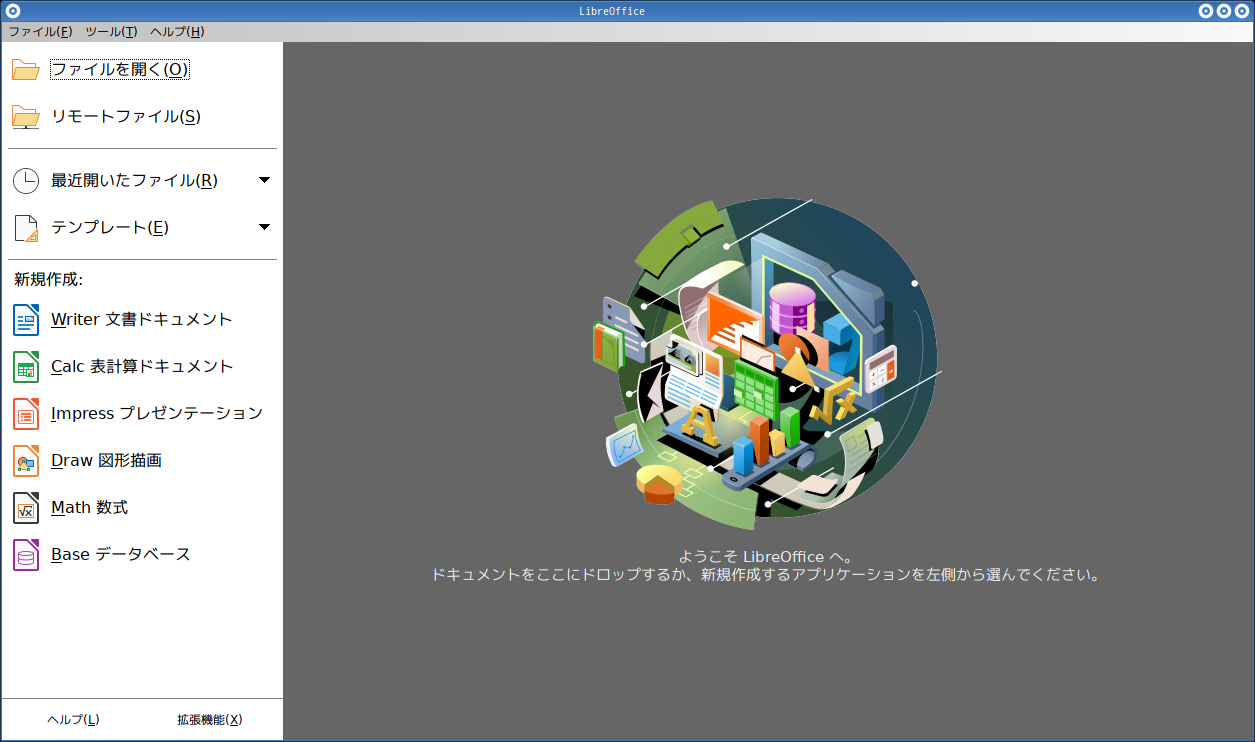Viewport: 1255px width, 742px height.
Task: Open the ツール(T) menu
Action: pyautogui.click(x=111, y=32)
